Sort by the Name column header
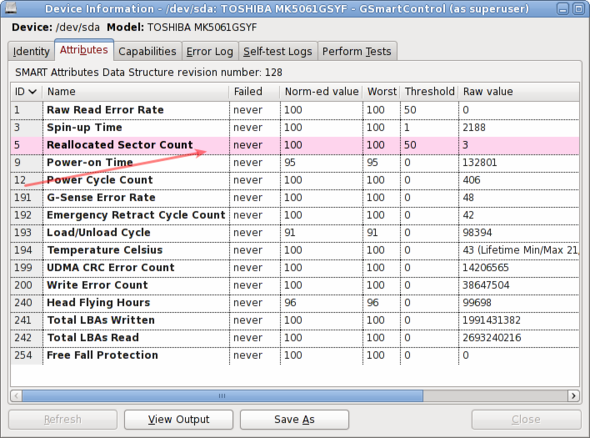The width and height of the screenshot is (590, 438). tap(136, 92)
